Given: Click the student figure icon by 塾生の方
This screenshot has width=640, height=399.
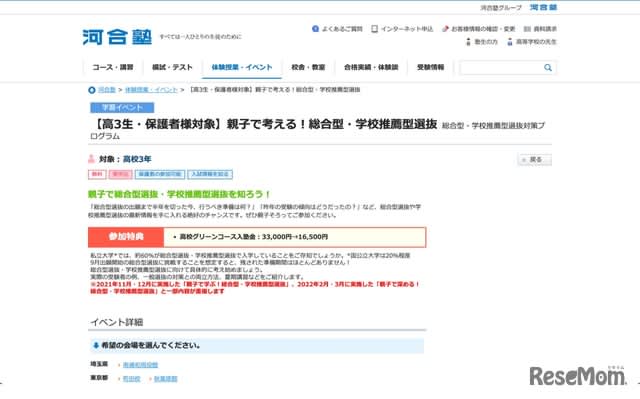Looking at the screenshot, I should tap(468, 42).
